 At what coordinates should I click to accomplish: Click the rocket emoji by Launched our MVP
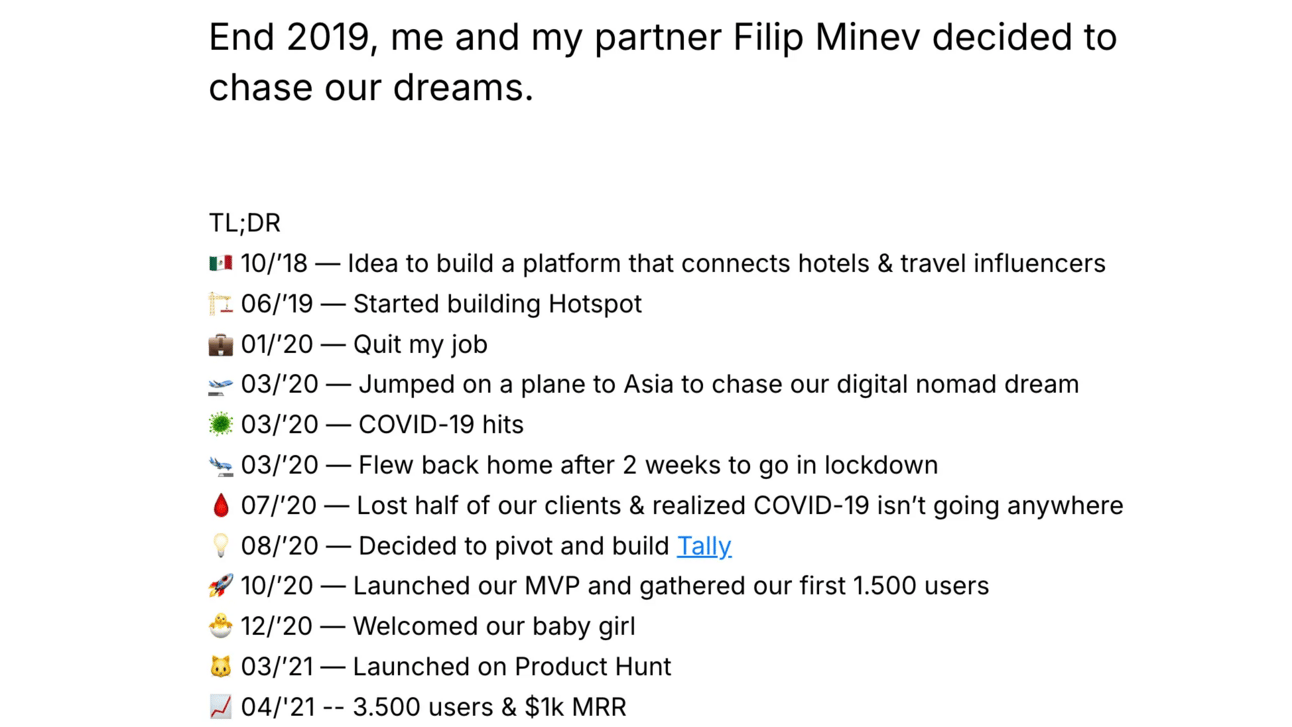[221, 585]
